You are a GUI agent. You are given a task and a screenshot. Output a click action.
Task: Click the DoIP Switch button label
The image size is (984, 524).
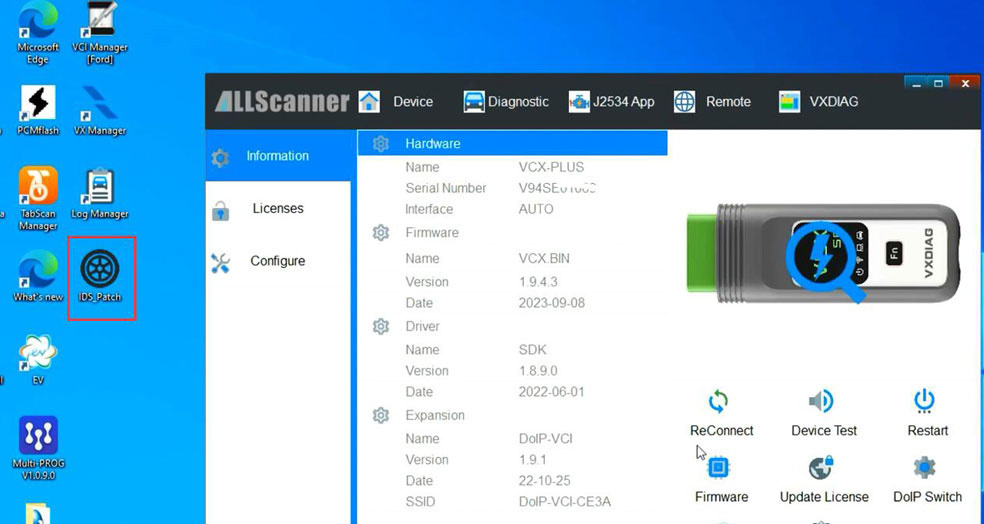coord(928,497)
